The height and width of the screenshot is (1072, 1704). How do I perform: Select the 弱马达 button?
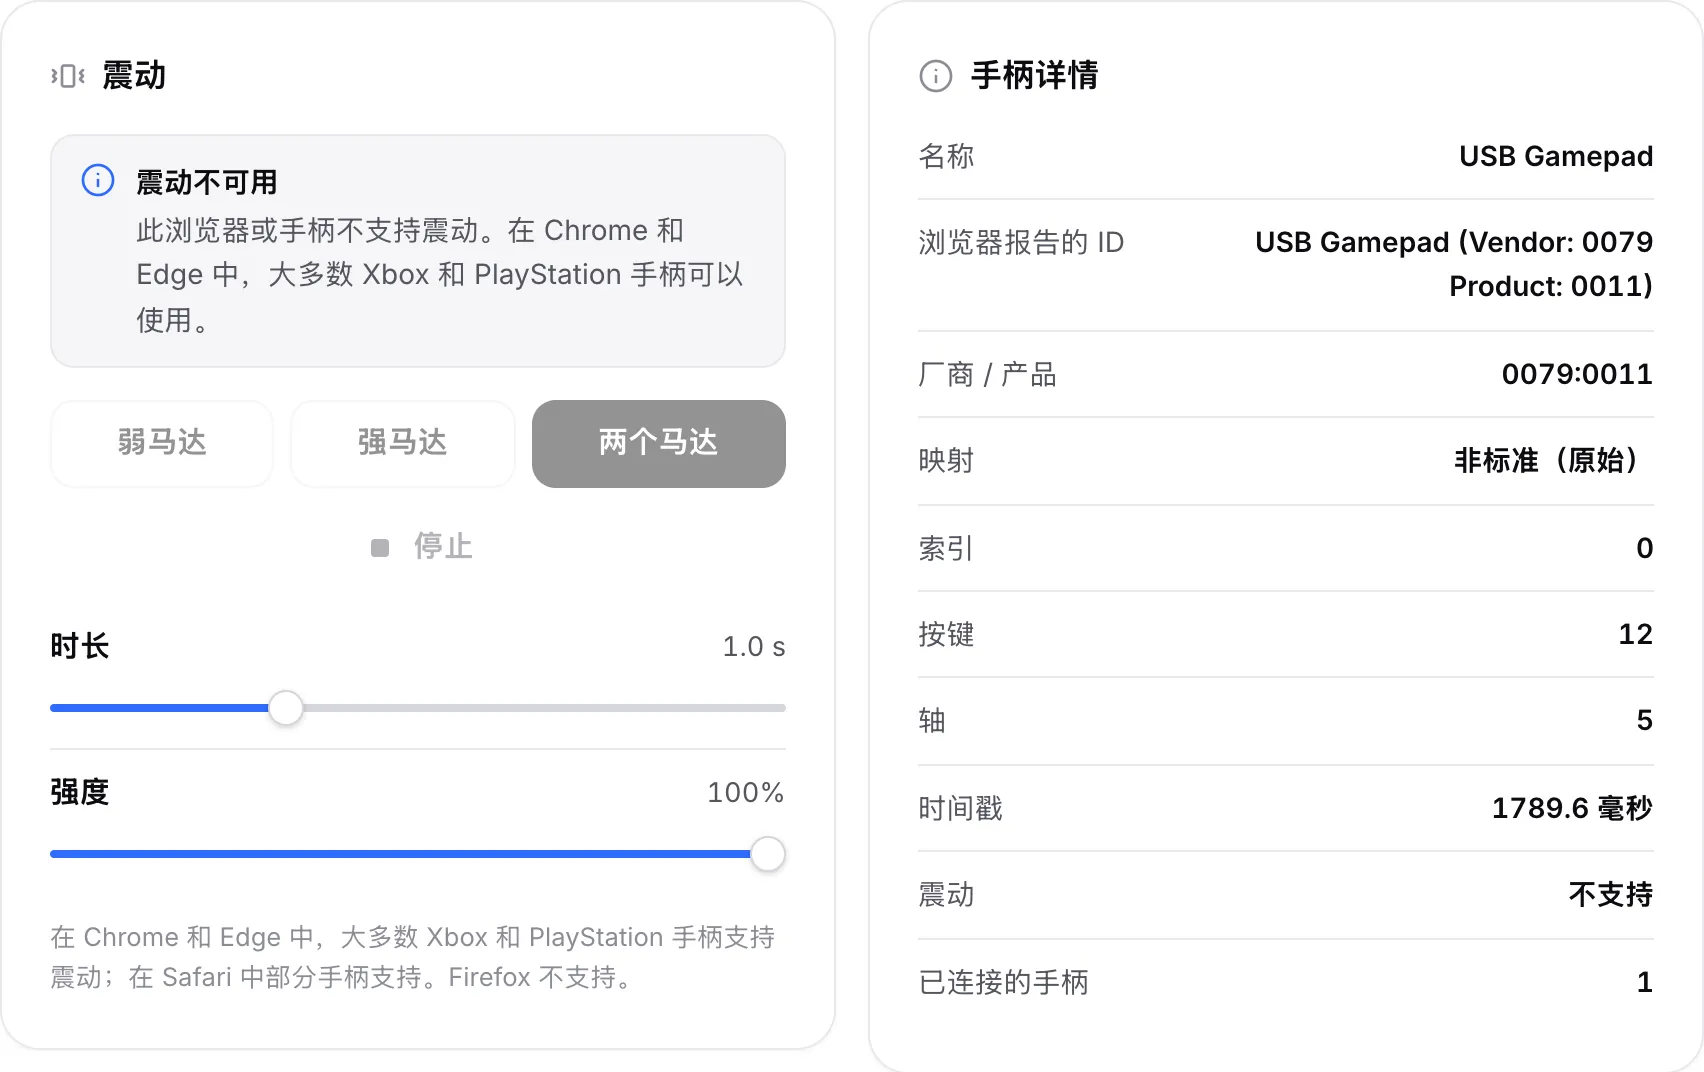(x=162, y=443)
